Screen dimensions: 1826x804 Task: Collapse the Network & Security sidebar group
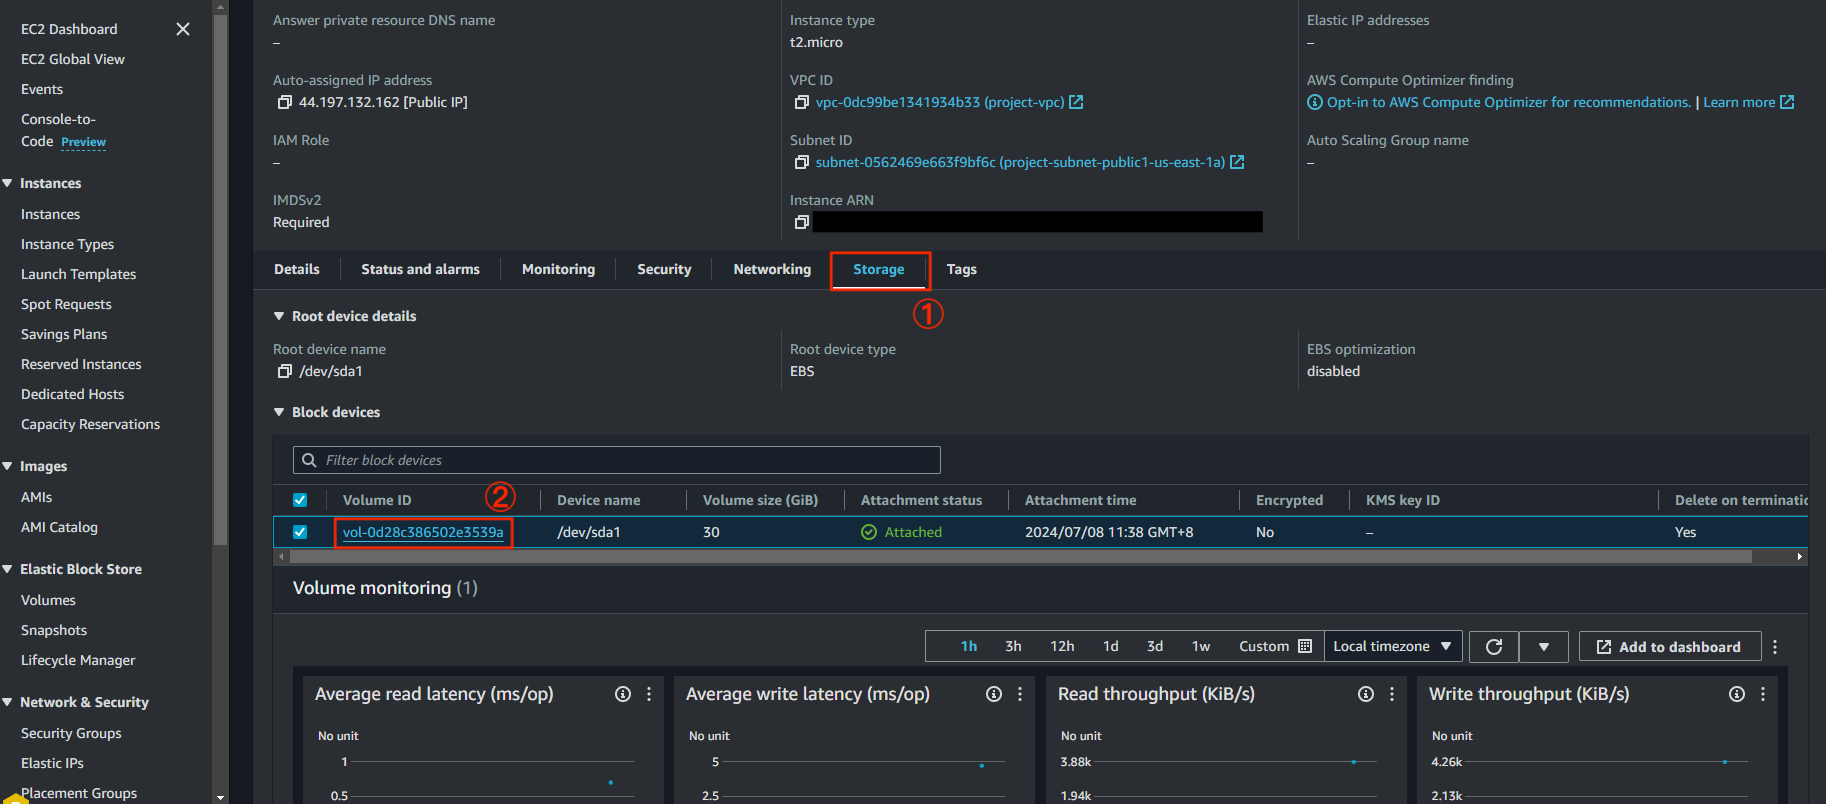pos(7,702)
